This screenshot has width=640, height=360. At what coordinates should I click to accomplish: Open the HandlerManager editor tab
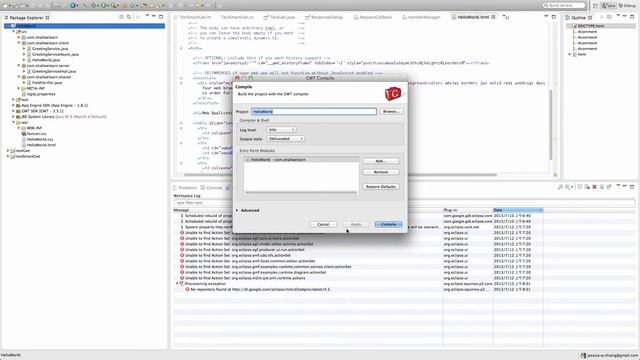(x=421, y=17)
